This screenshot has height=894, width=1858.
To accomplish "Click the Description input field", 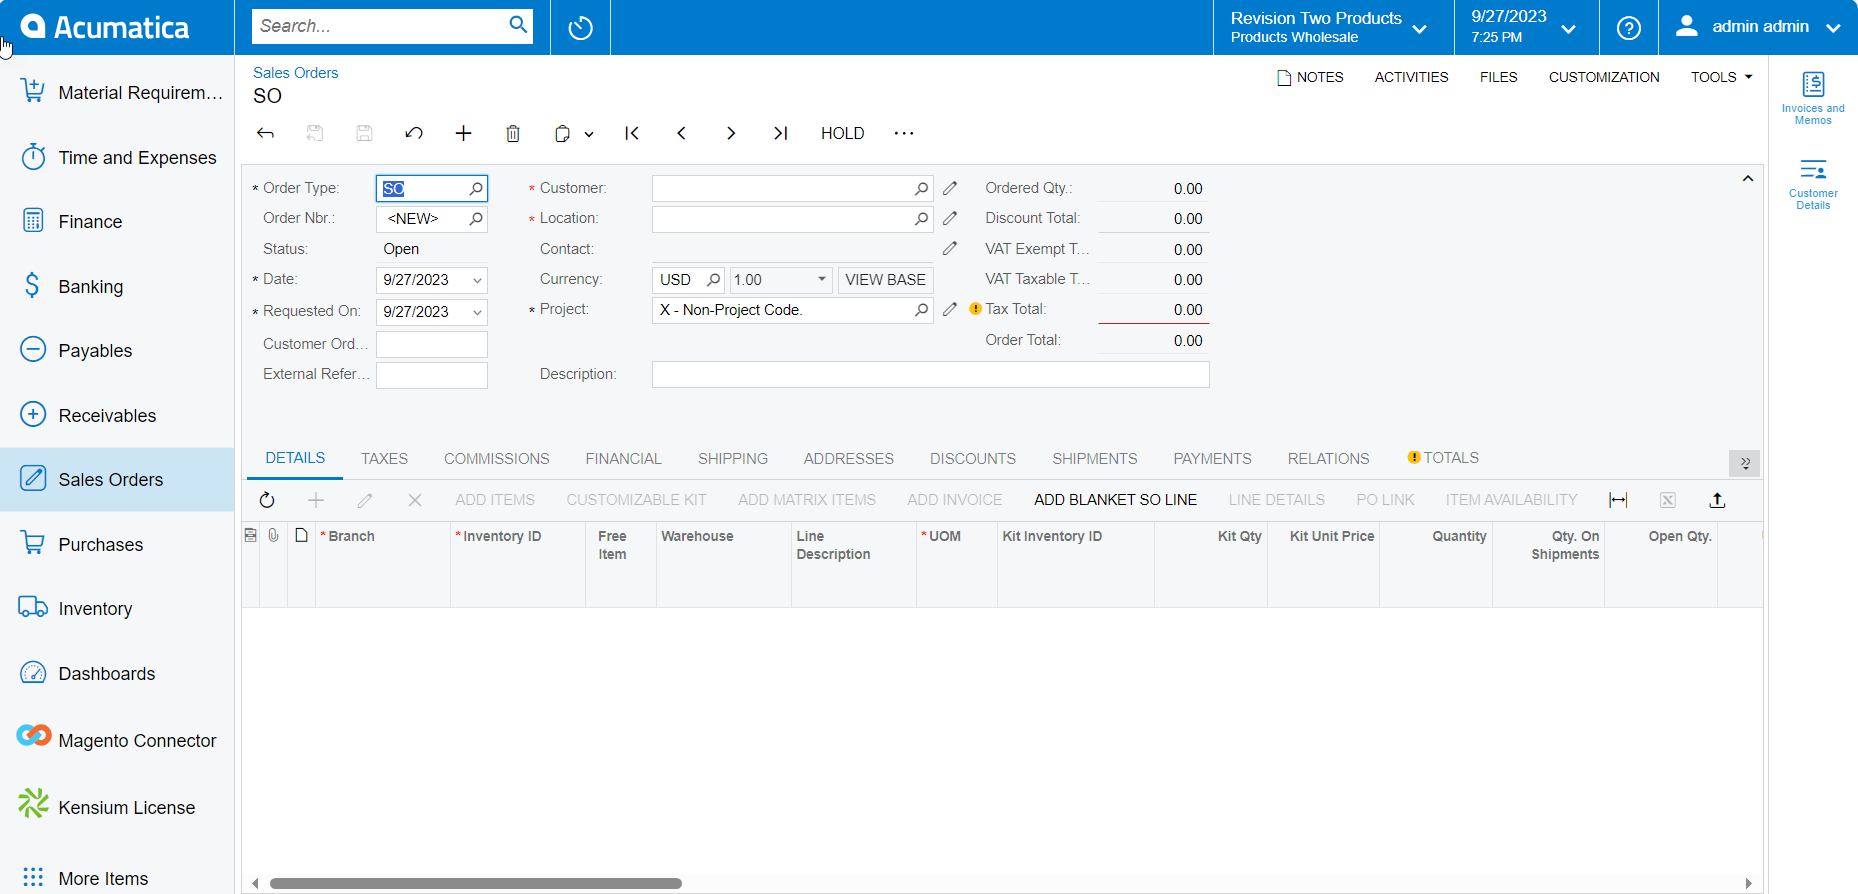I will pos(930,375).
